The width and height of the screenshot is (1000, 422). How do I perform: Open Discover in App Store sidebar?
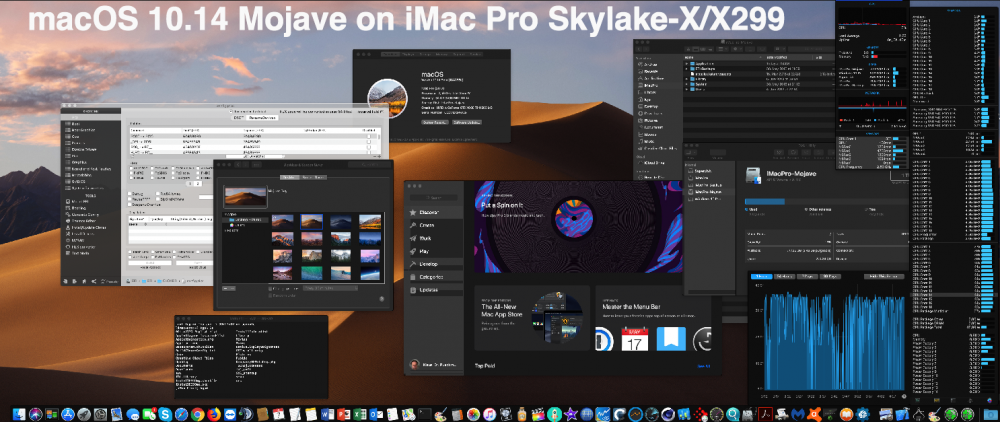coord(436,212)
